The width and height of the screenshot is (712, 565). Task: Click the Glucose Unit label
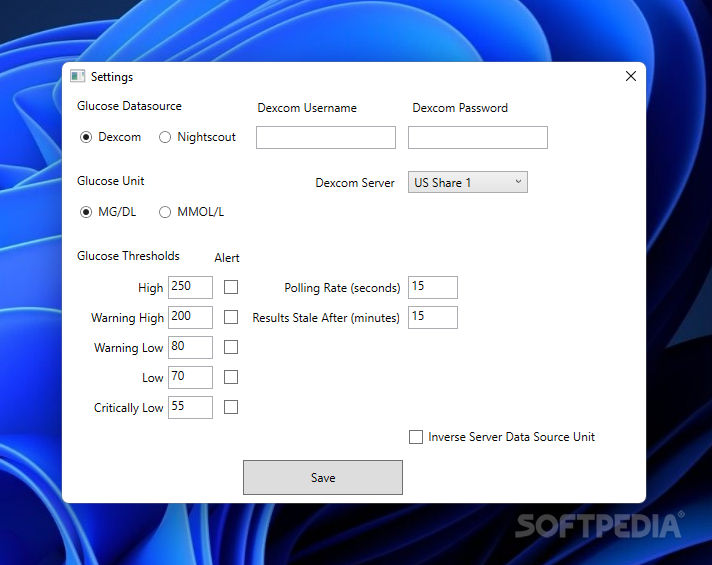[x=110, y=181]
